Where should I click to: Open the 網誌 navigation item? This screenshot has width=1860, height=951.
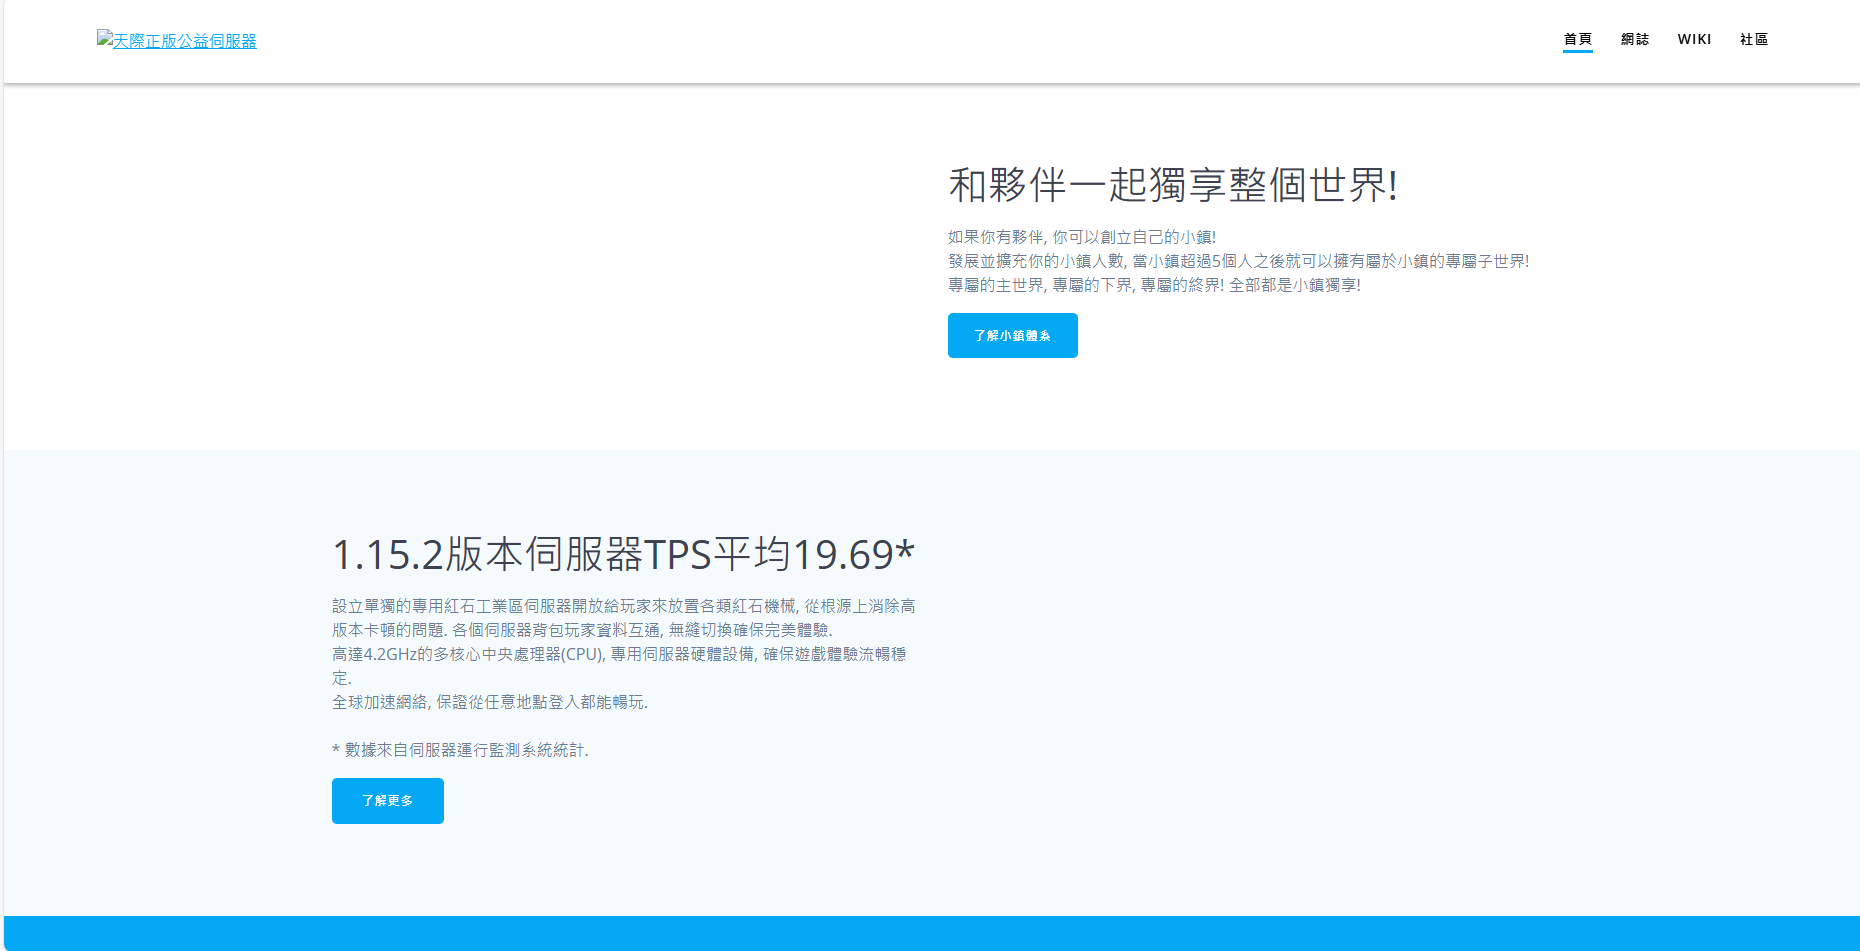[x=1635, y=39]
